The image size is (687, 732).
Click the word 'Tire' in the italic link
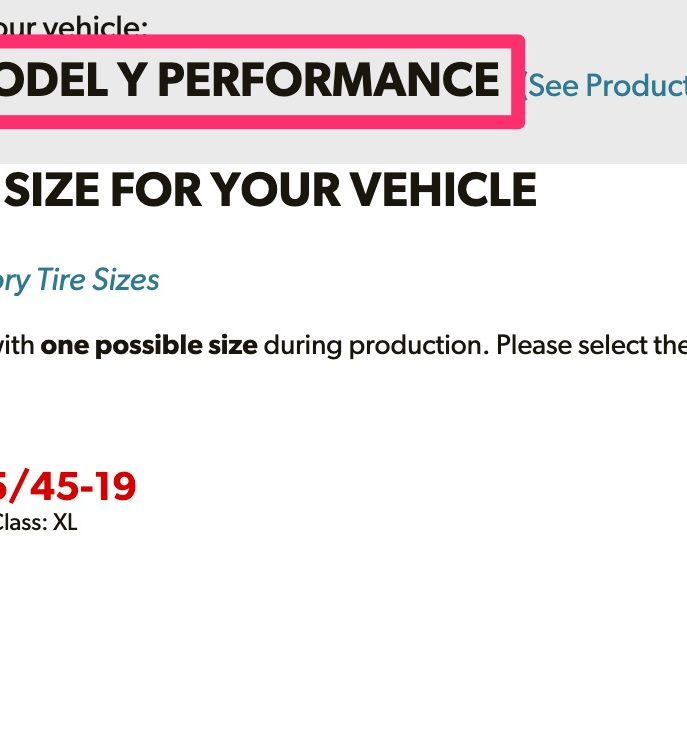[x=61, y=280]
